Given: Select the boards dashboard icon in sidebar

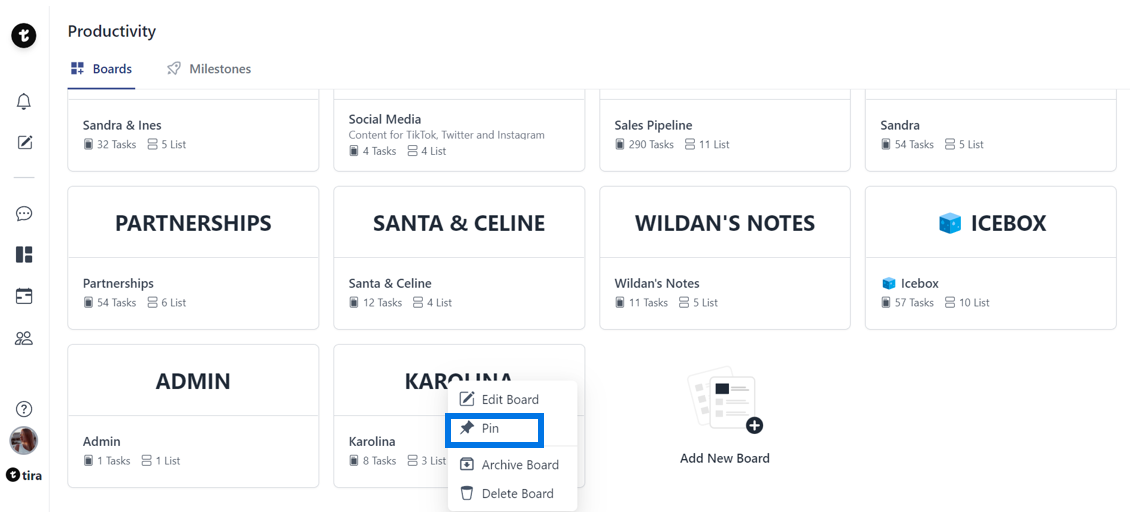Looking at the screenshot, I should coord(24,255).
